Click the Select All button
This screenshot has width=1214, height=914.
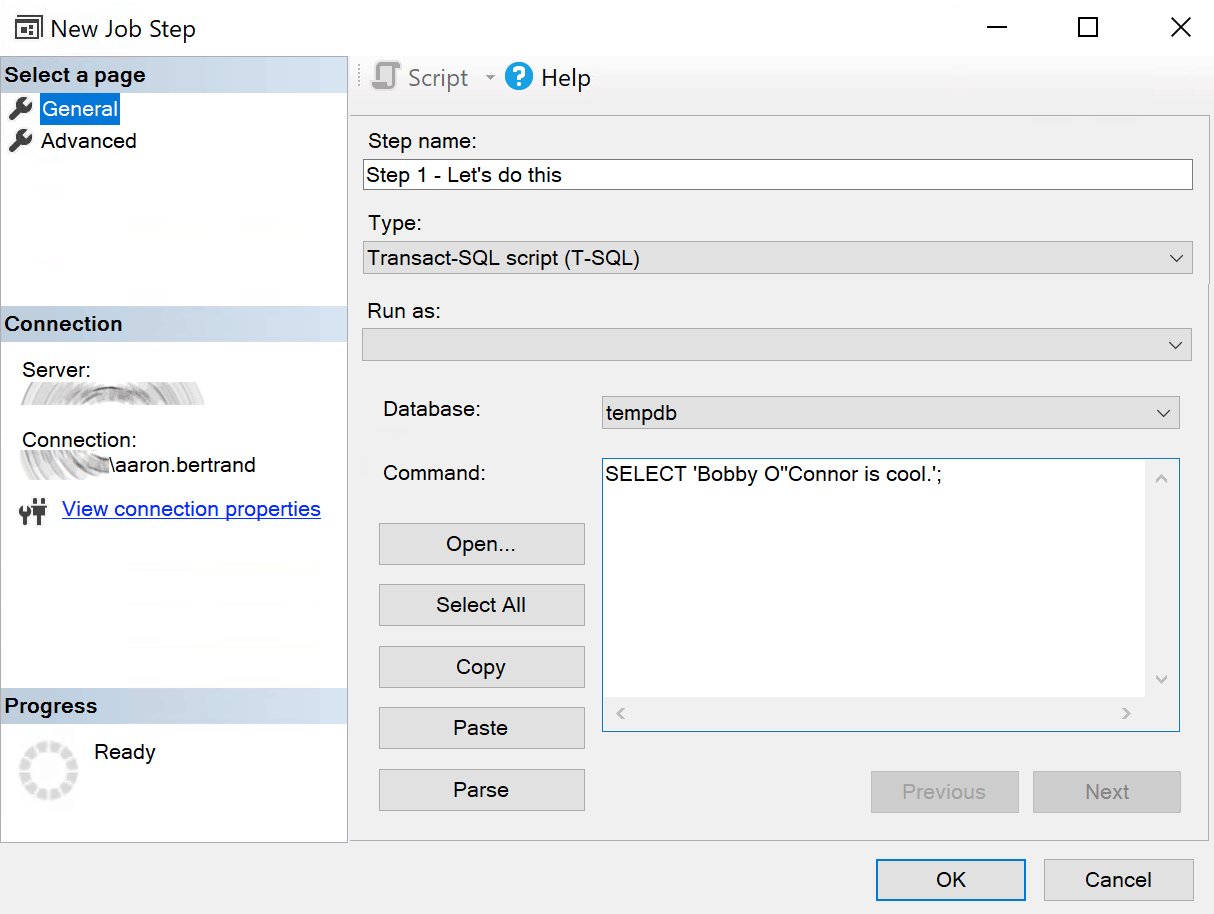click(481, 605)
